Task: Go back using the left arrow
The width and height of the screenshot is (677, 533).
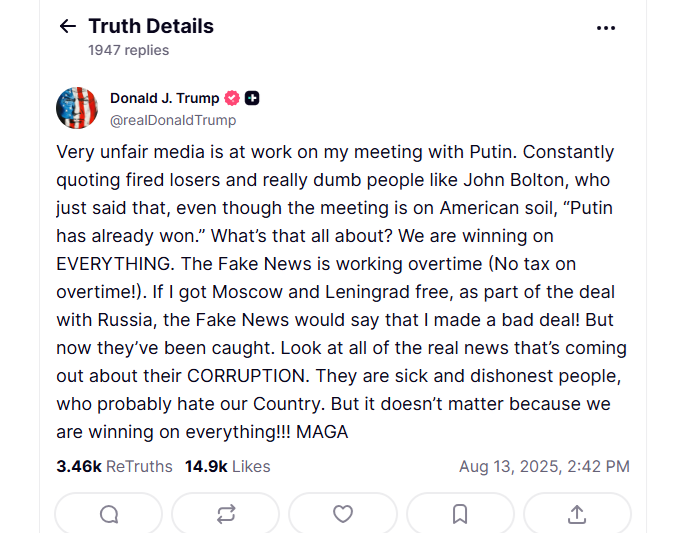Action: pyautogui.click(x=68, y=27)
